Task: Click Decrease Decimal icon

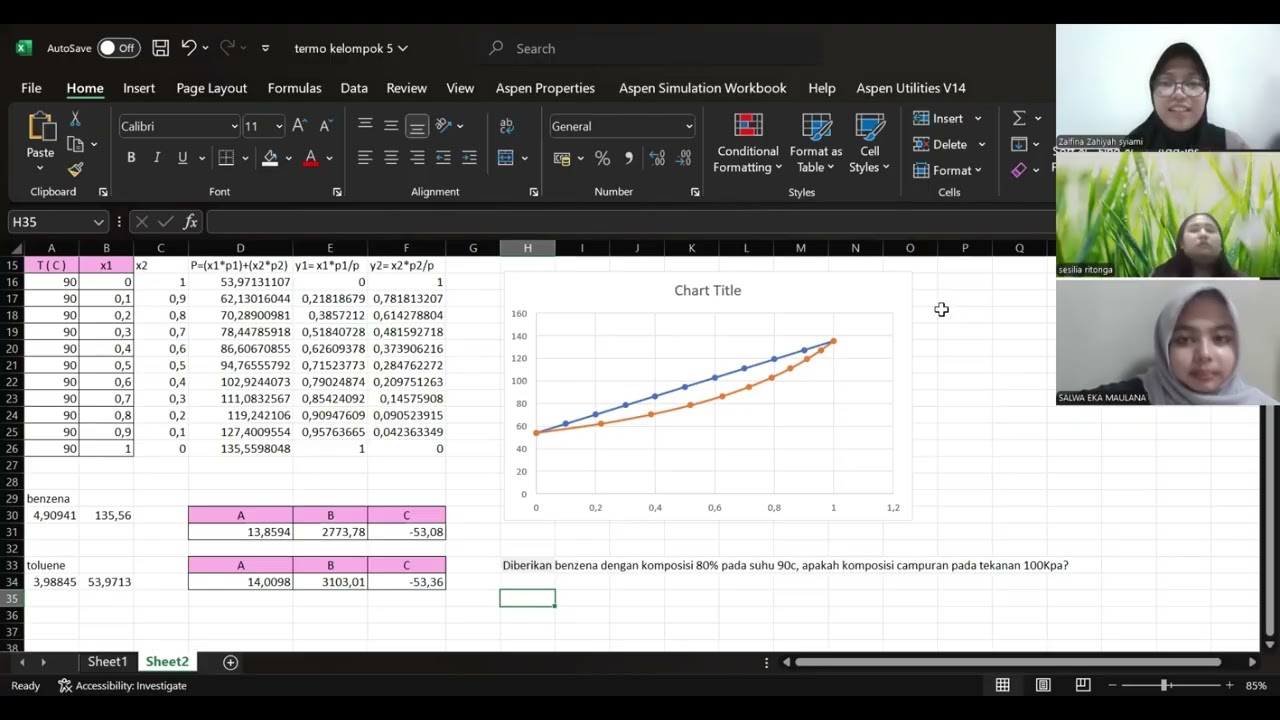Action: coord(685,158)
